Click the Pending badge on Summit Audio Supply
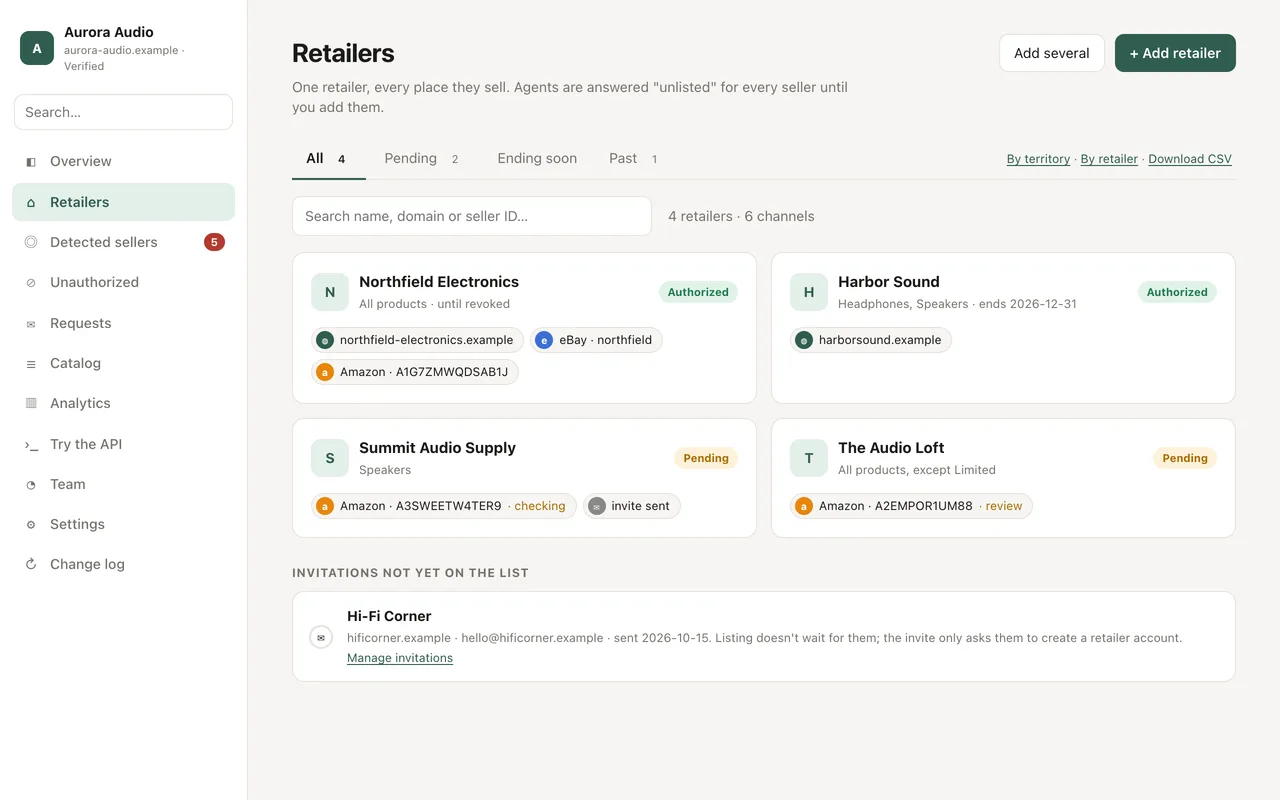 pyautogui.click(x=706, y=458)
